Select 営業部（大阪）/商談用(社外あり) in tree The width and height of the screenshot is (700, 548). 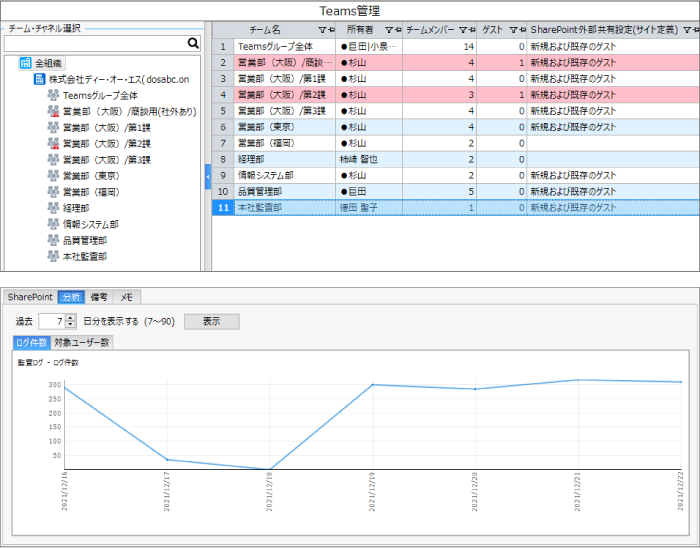(129, 112)
